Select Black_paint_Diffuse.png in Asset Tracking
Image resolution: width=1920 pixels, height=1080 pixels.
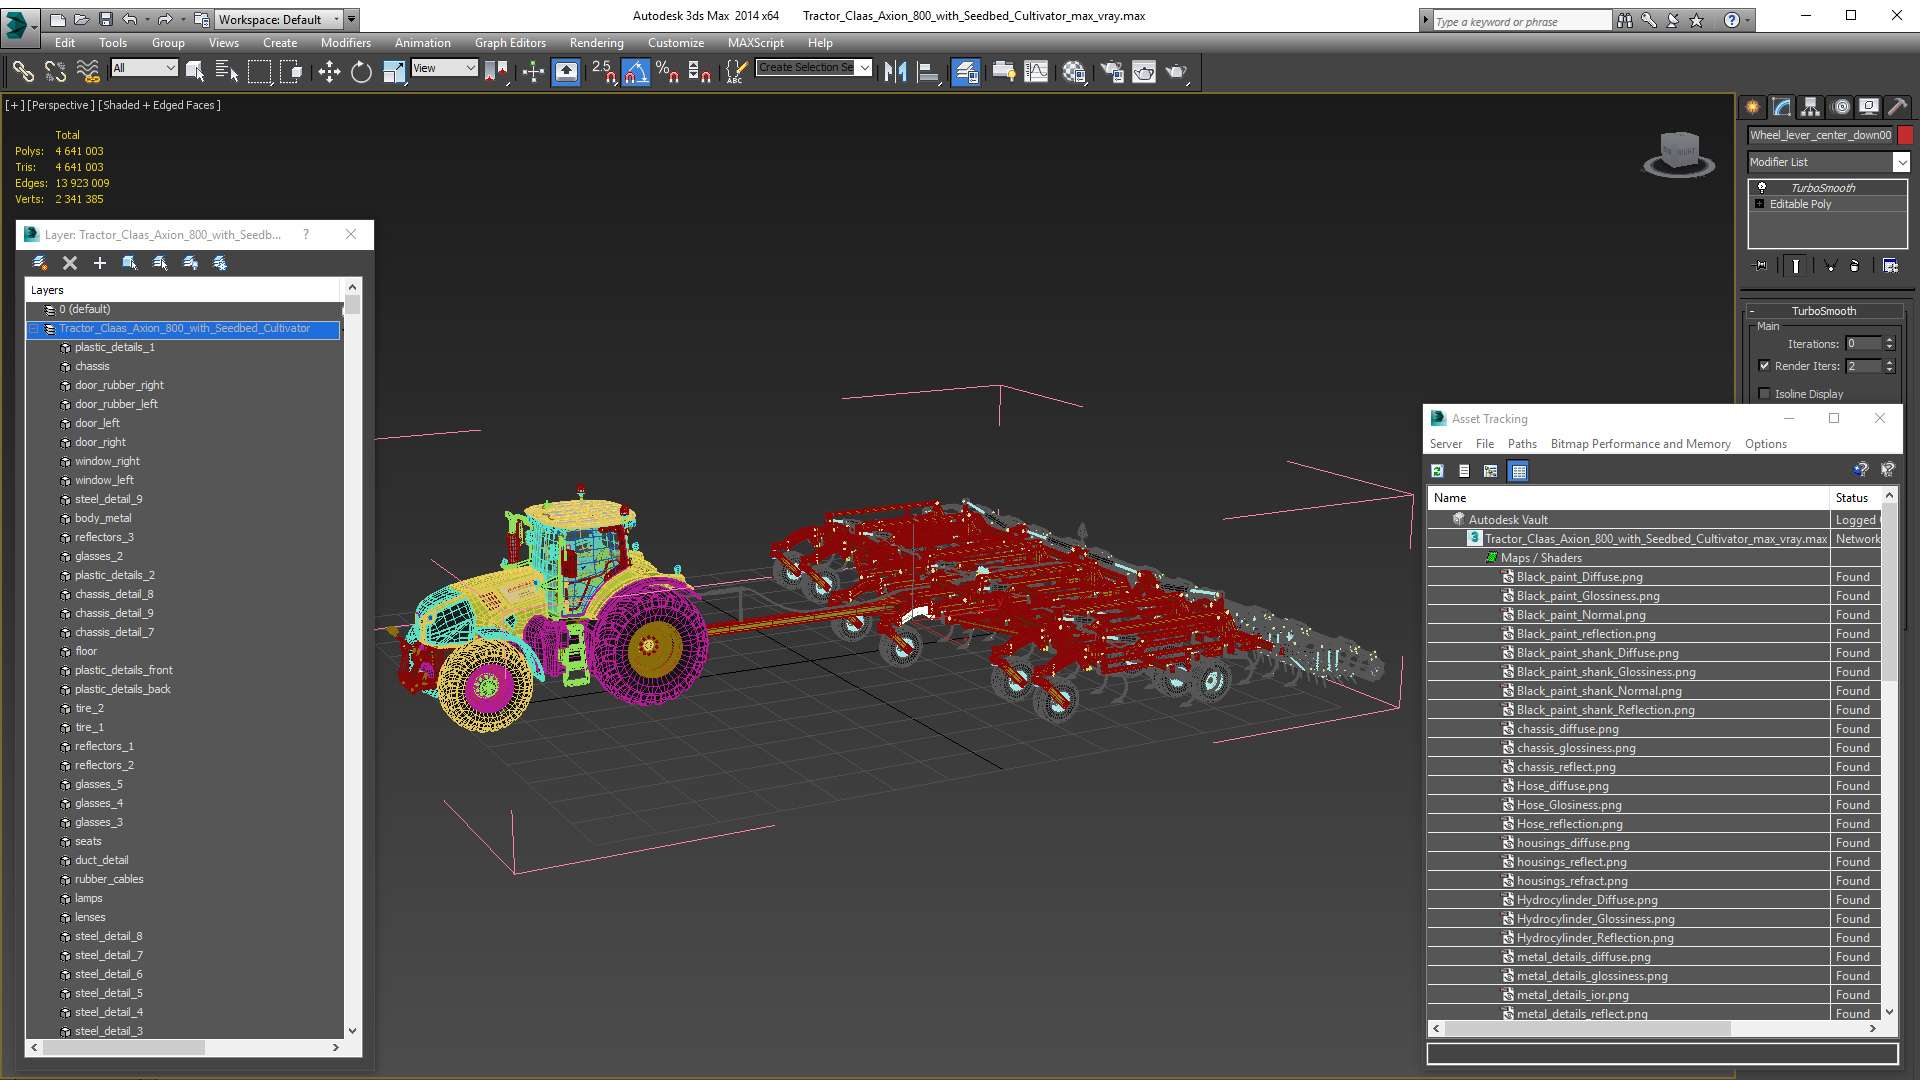[1579, 577]
